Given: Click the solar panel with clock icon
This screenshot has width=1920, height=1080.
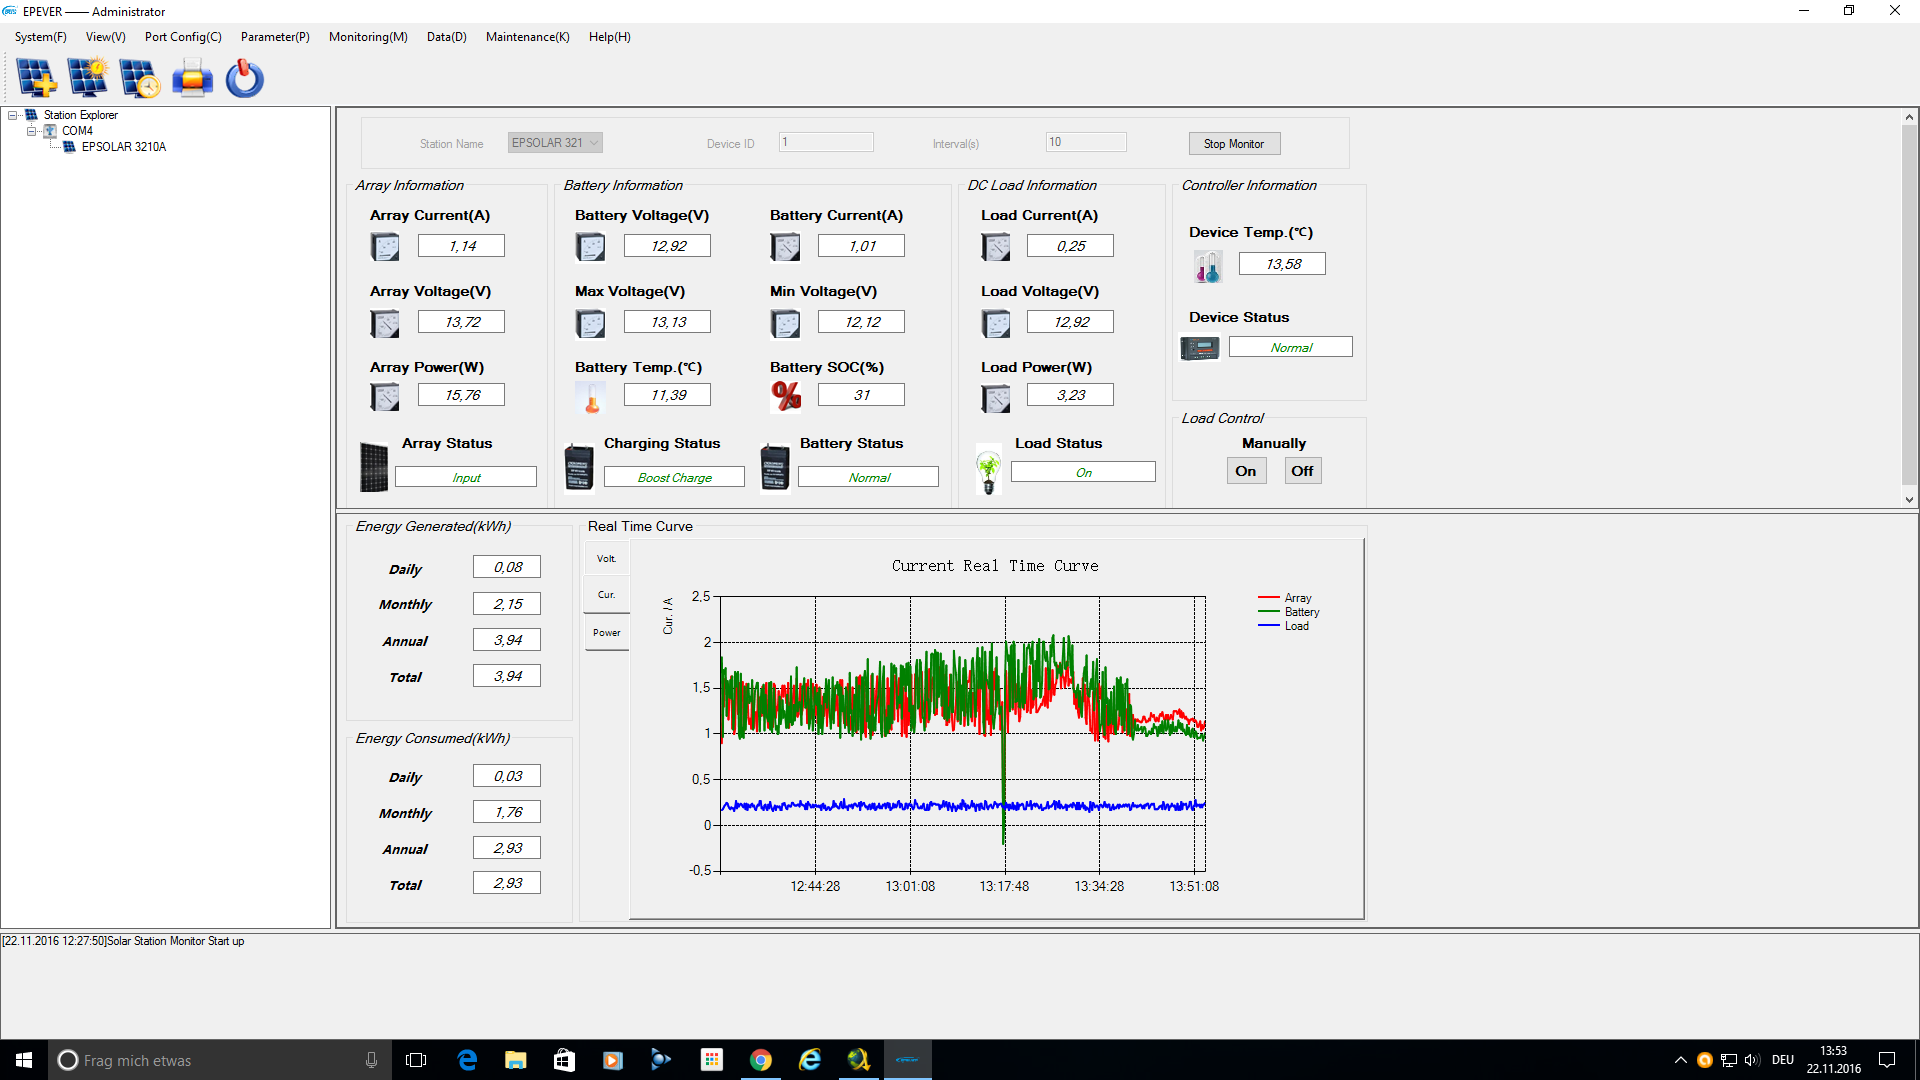Looking at the screenshot, I should (140, 78).
